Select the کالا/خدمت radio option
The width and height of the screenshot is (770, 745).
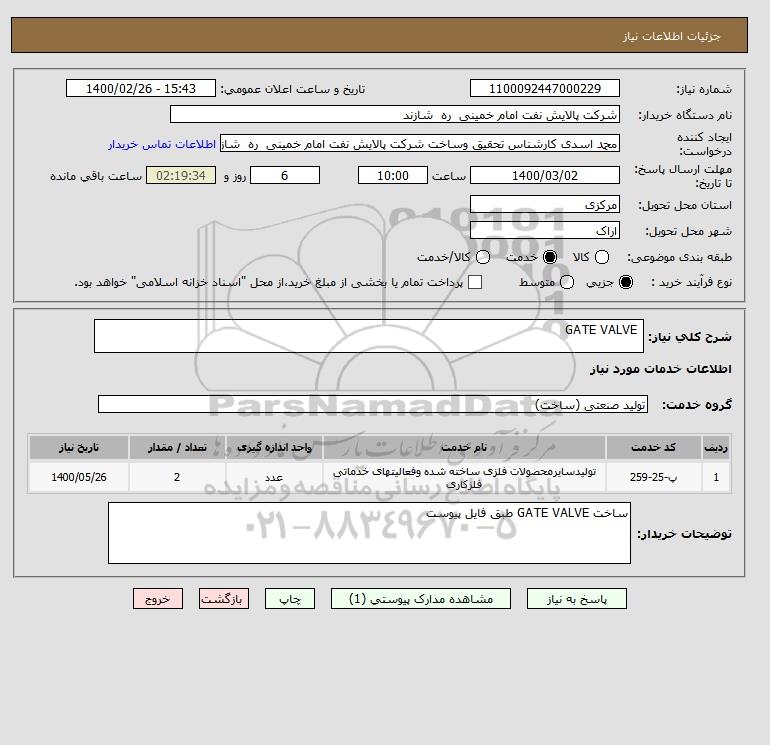point(483,257)
